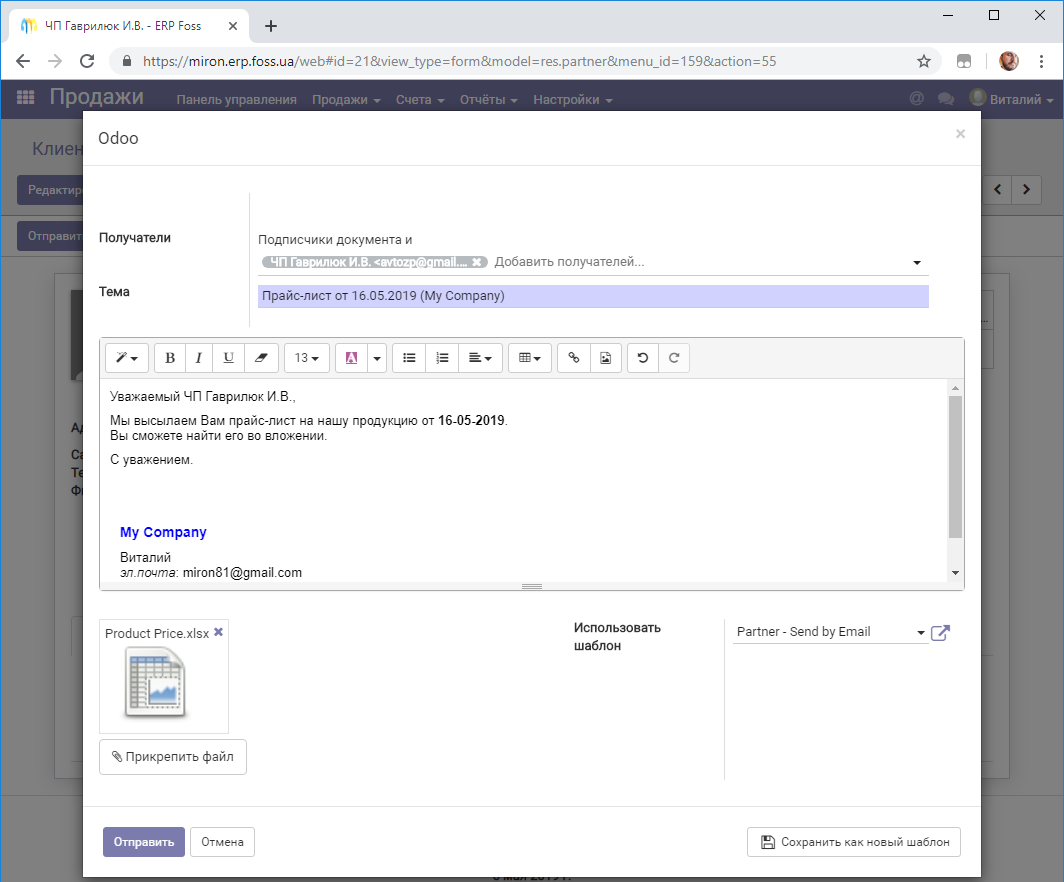Open the Продажи dropdown menu

pos(346,100)
